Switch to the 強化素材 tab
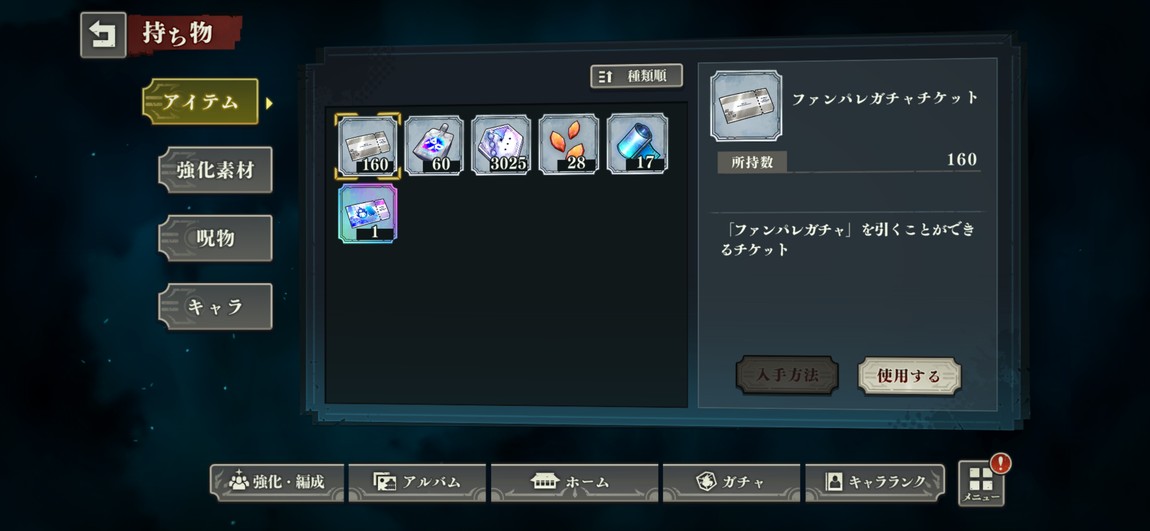The height and width of the screenshot is (531, 1150). pyautogui.click(x=215, y=170)
